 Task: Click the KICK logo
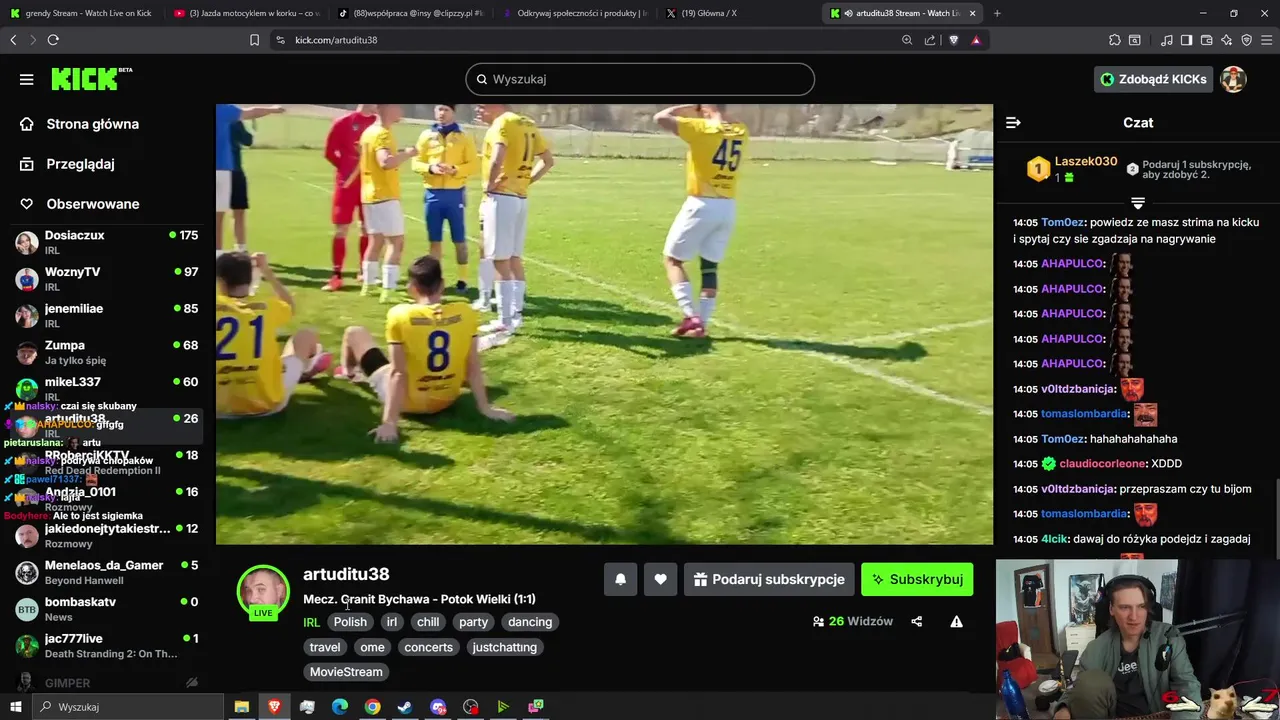click(x=91, y=79)
